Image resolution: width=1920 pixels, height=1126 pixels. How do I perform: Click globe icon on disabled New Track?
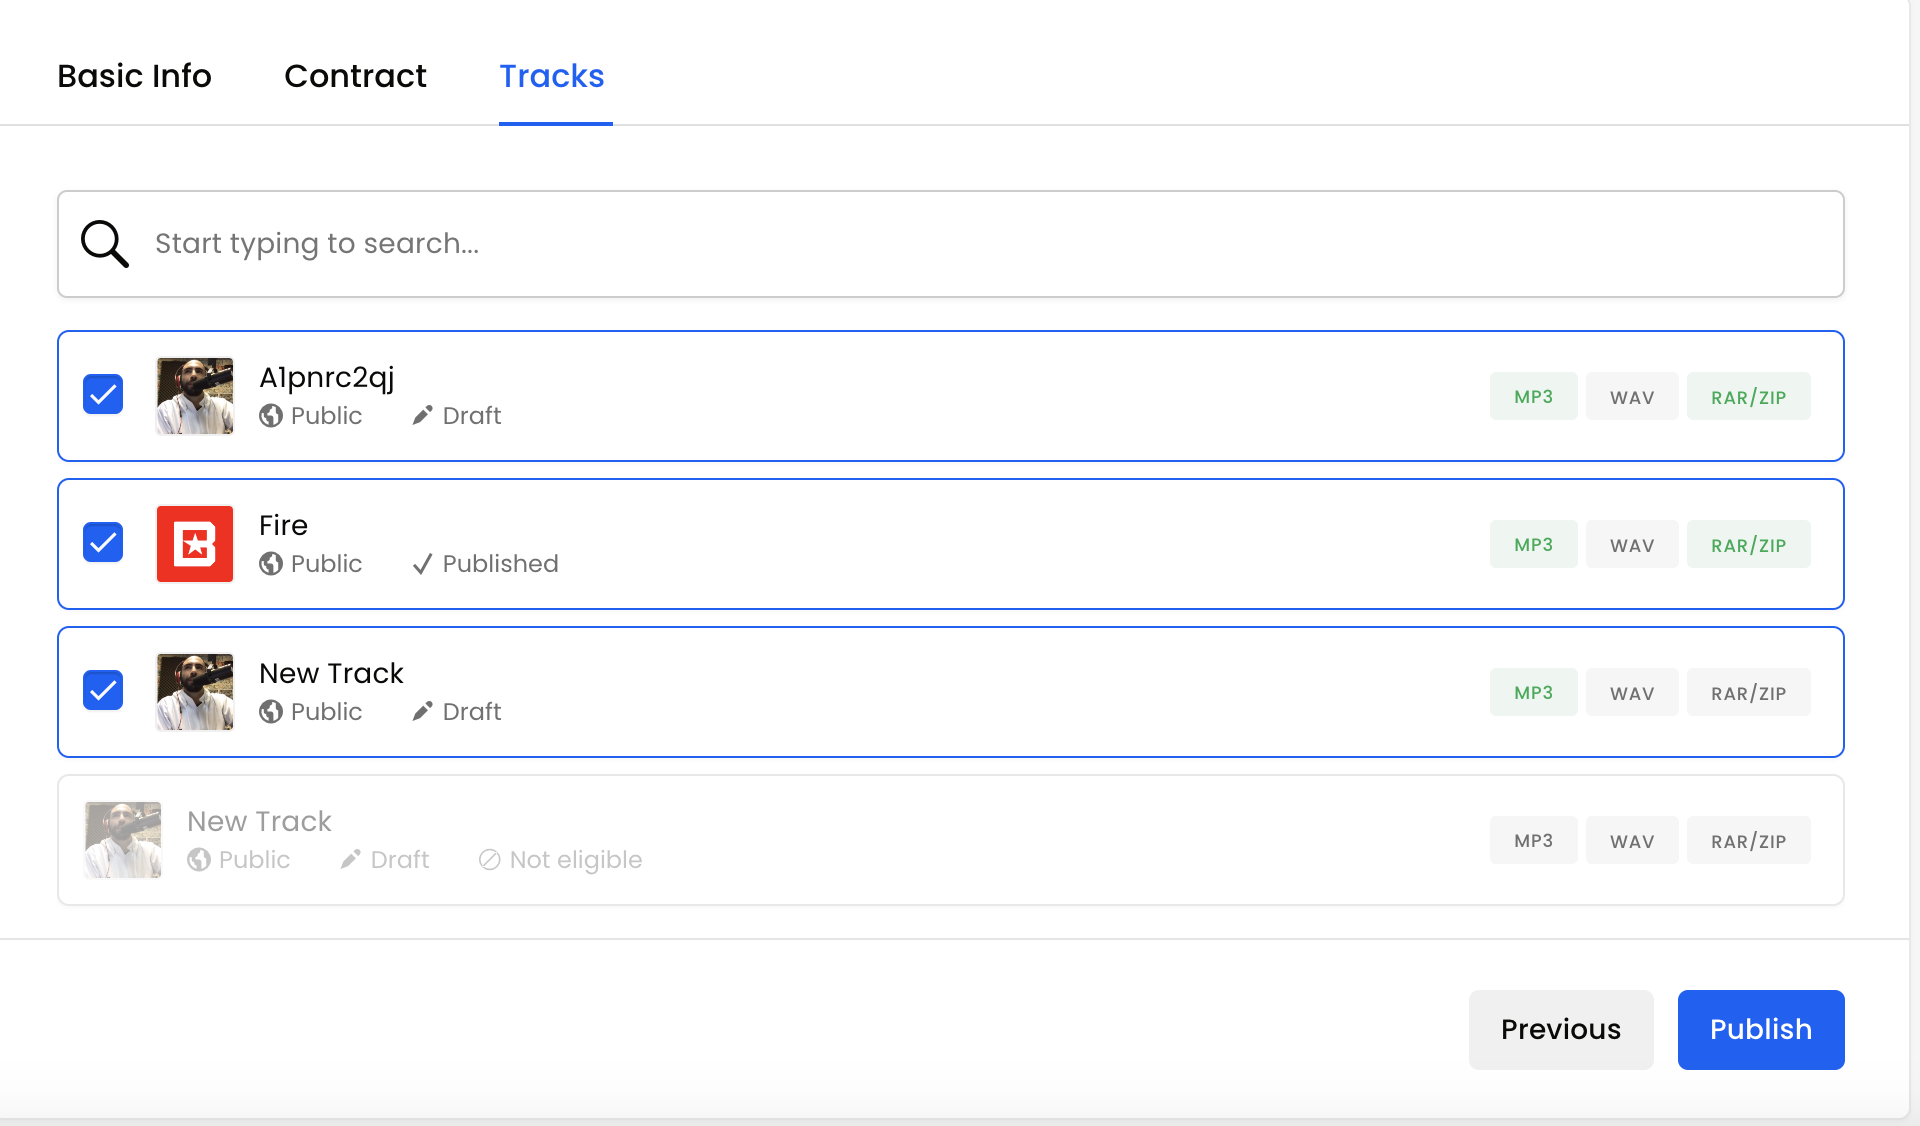pos(199,860)
